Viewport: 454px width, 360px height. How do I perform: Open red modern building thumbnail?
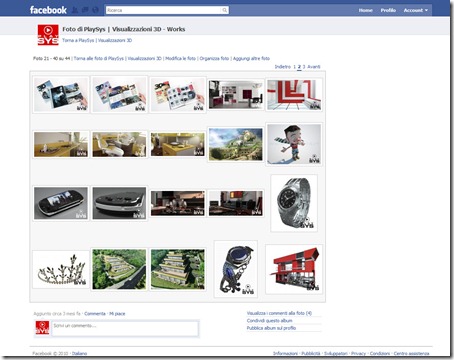point(294,269)
